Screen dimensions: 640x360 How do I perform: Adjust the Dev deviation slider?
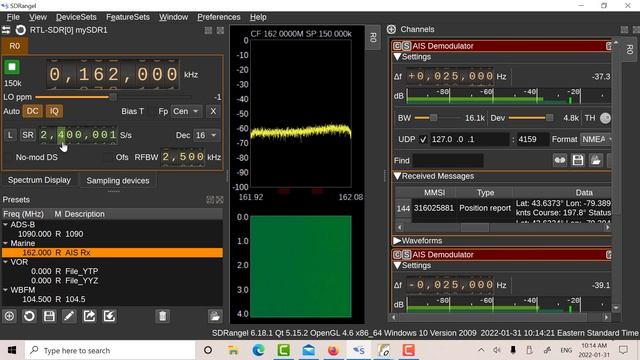pyautogui.click(x=531, y=118)
